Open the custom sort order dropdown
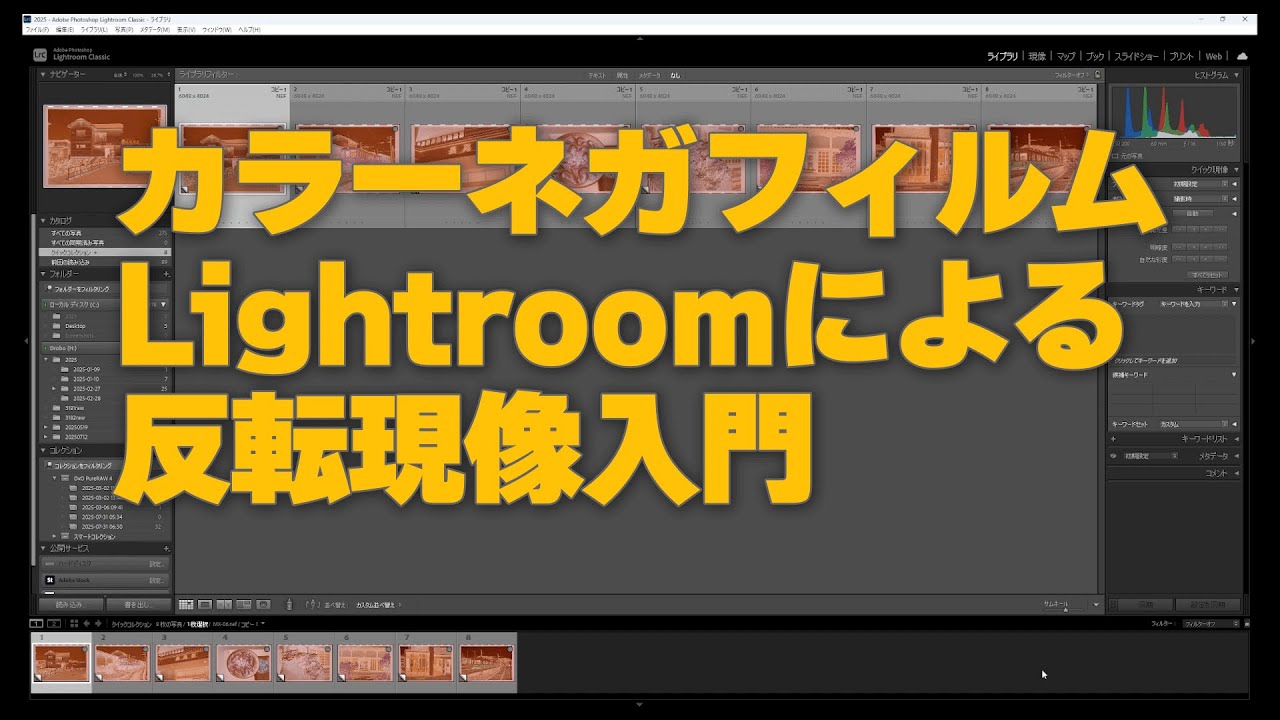 click(x=377, y=605)
